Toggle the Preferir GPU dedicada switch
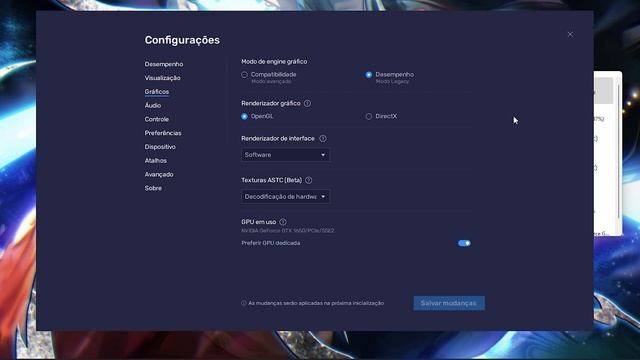The width and height of the screenshot is (640, 360). pyautogui.click(x=464, y=243)
